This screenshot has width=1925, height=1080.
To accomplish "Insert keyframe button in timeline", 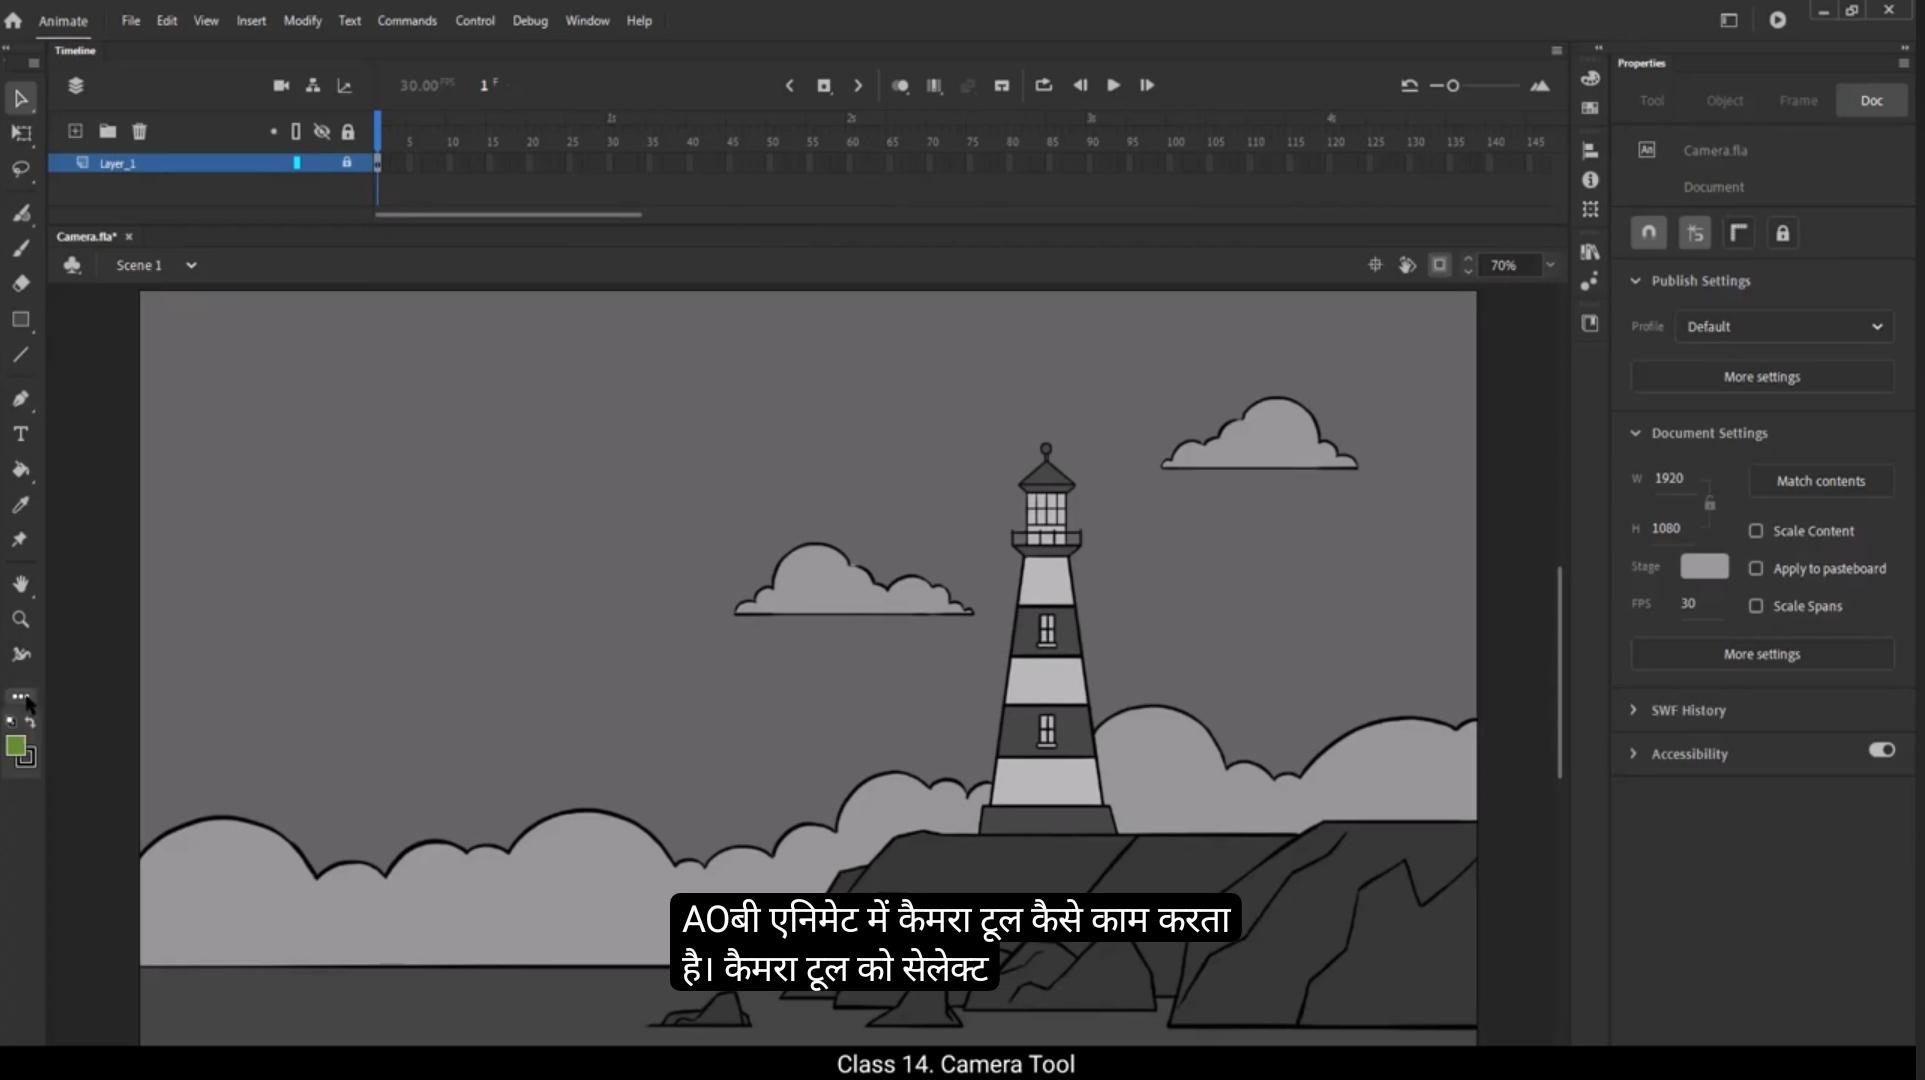I will 824,86.
